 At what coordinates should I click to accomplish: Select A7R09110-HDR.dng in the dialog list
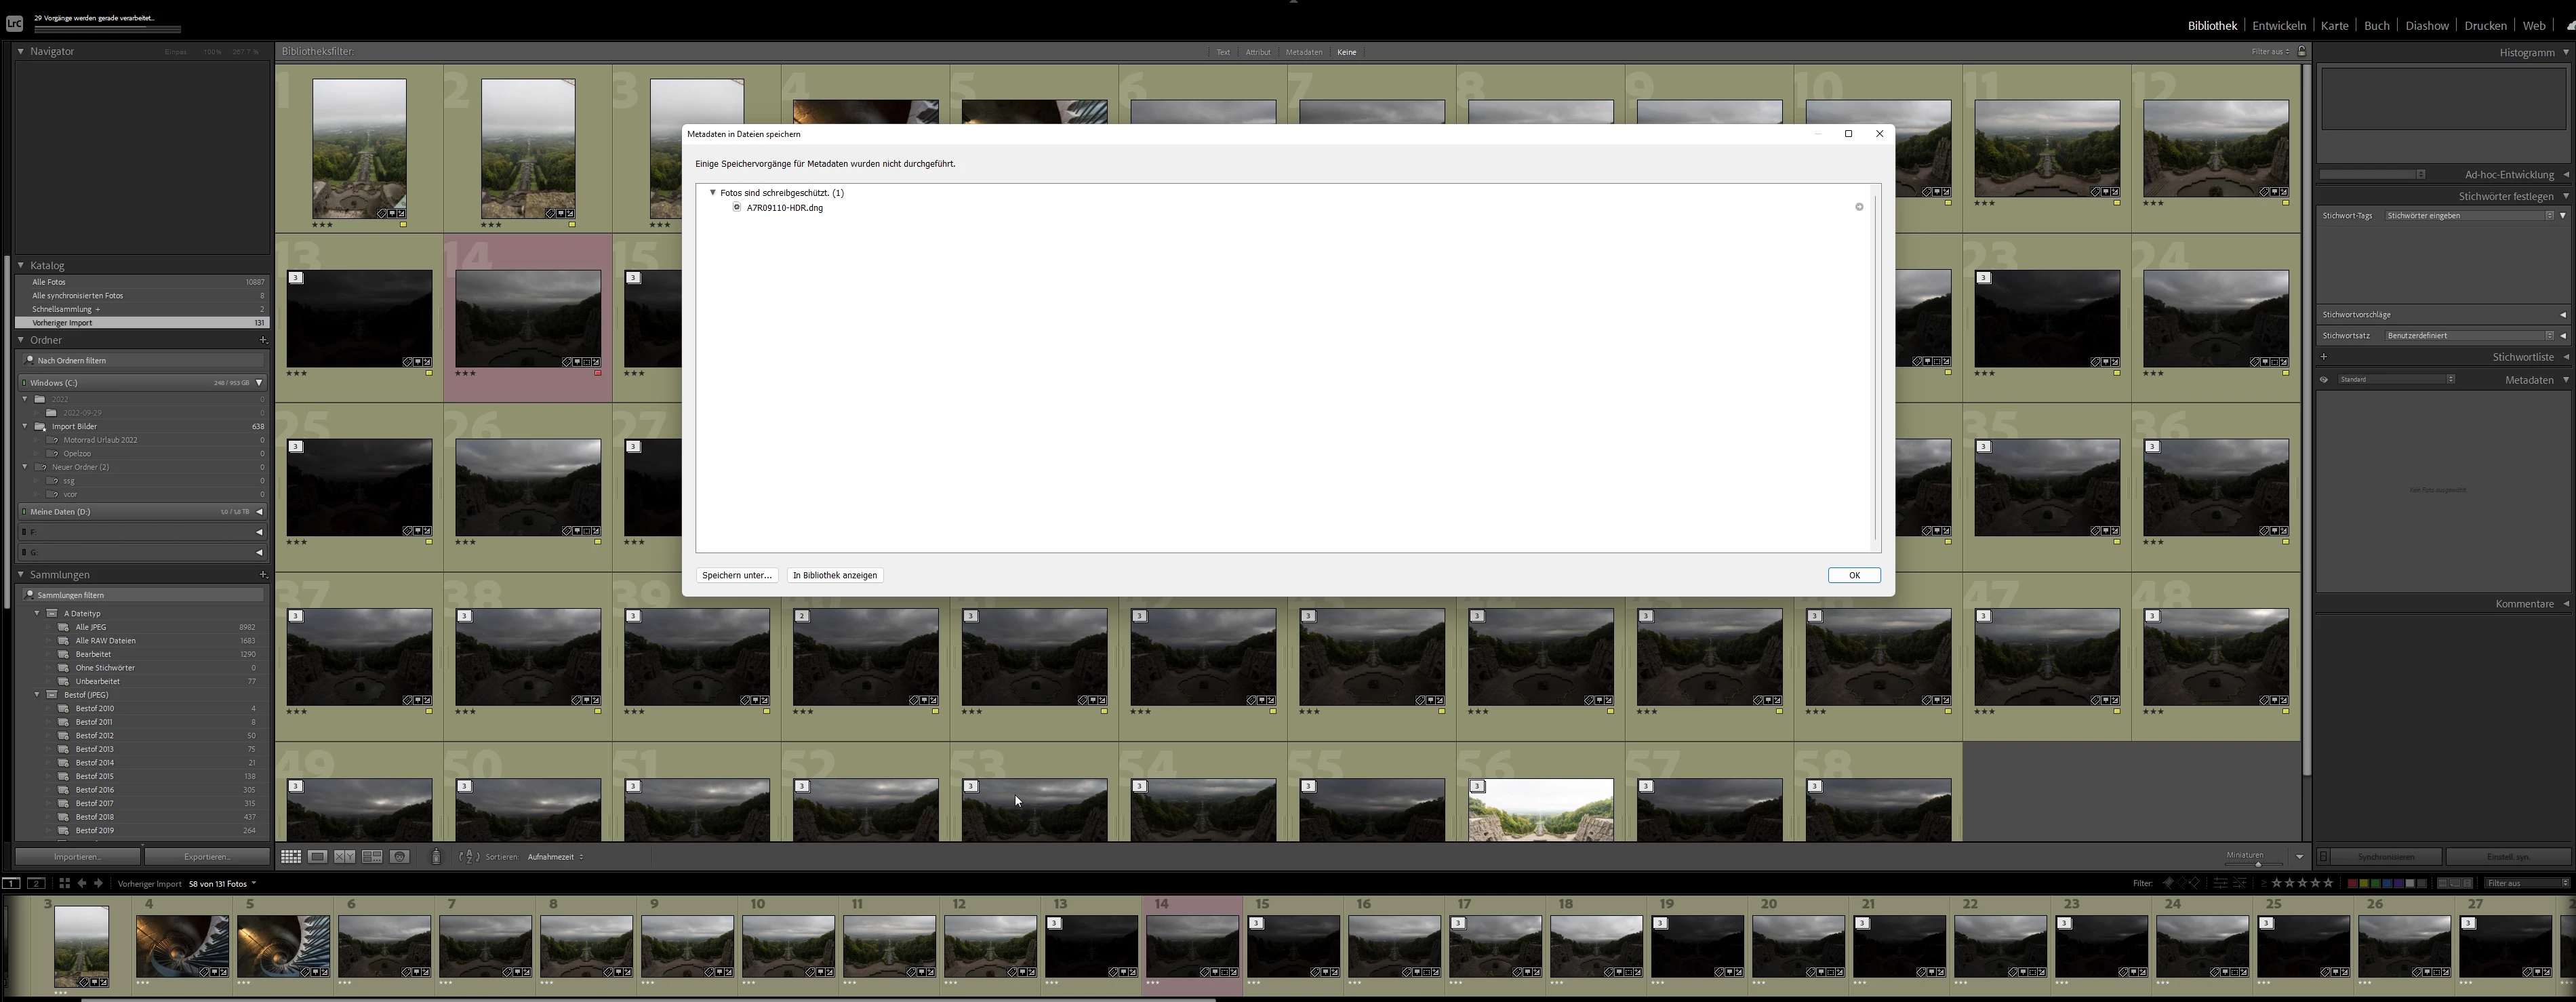pyautogui.click(x=784, y=208)
